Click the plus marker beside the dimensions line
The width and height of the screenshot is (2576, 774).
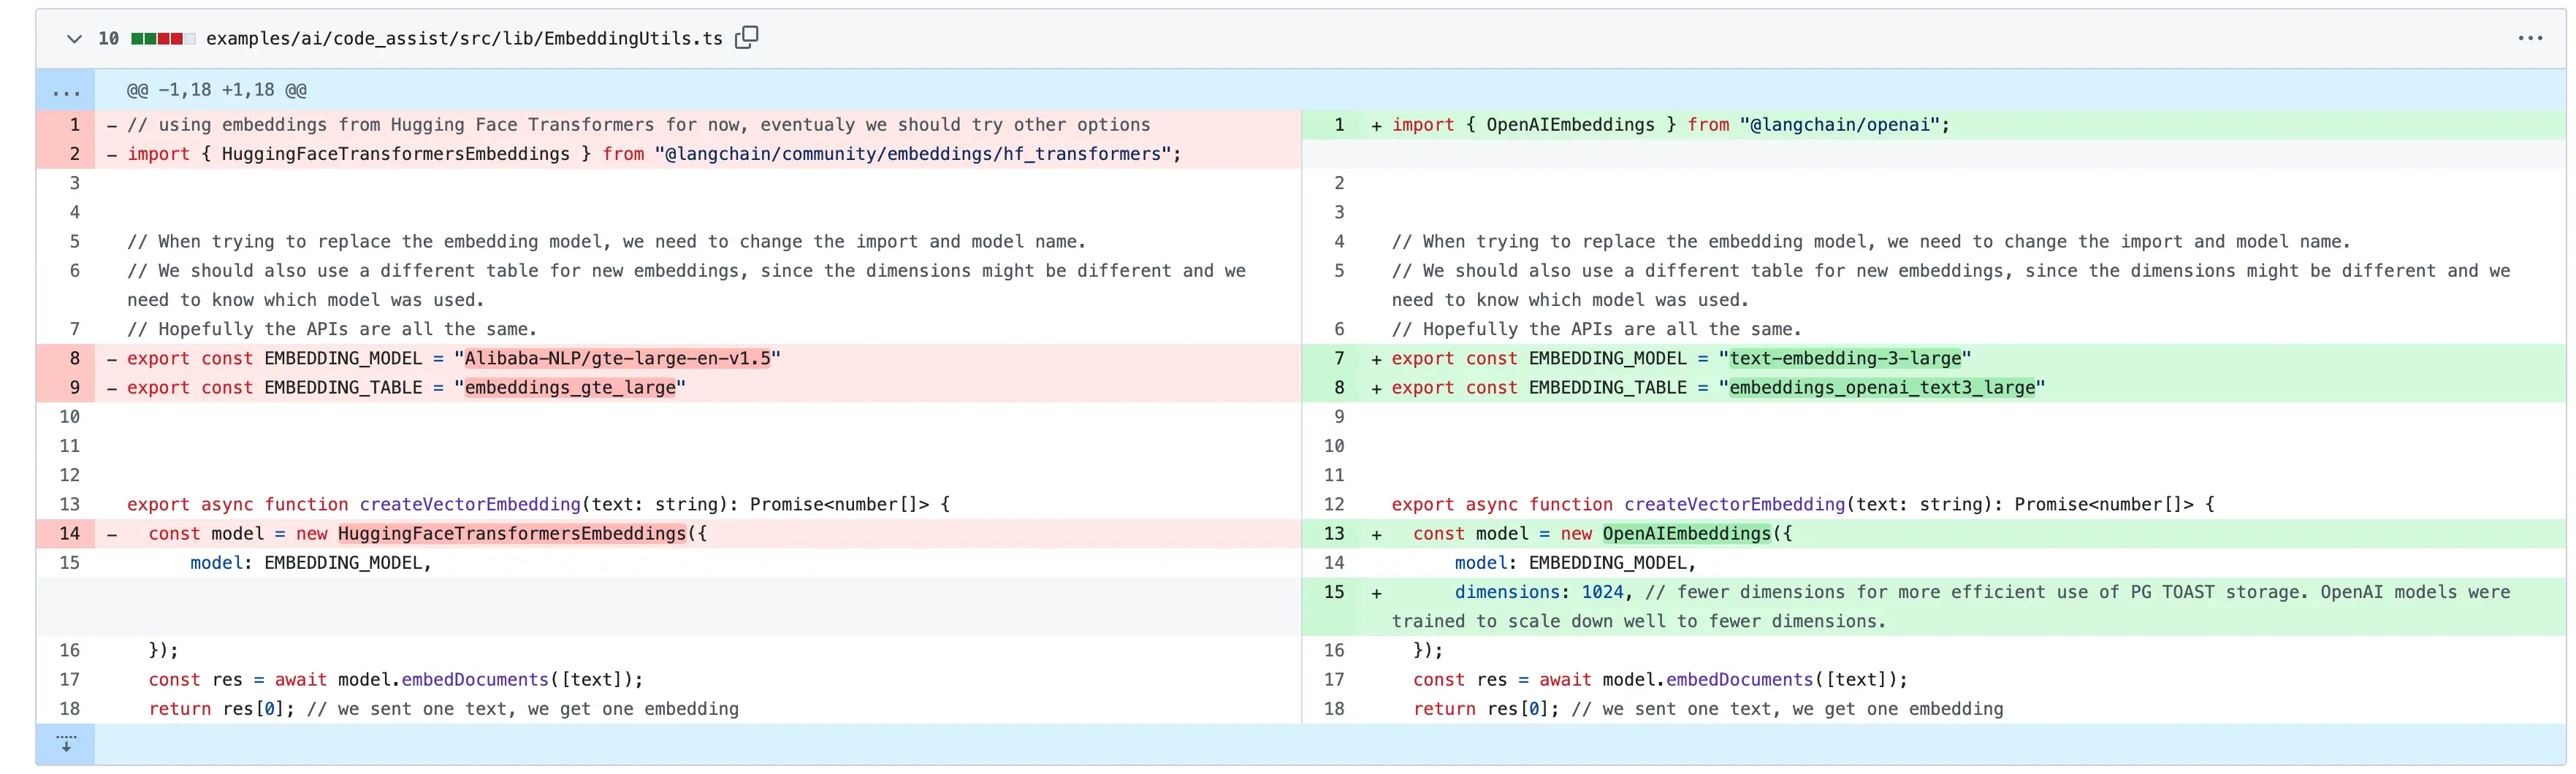point(1376,594)
